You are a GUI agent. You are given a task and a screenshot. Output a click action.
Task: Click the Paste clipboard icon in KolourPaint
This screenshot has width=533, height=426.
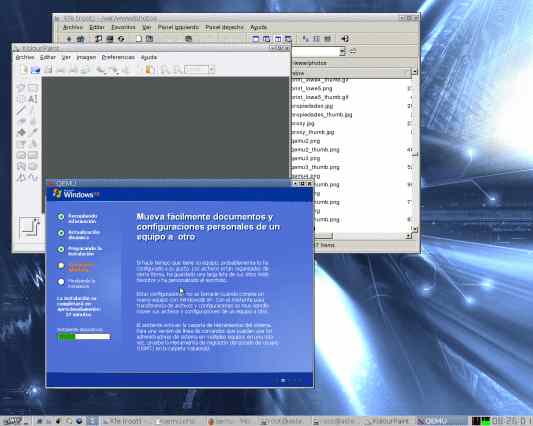point(149,70)
